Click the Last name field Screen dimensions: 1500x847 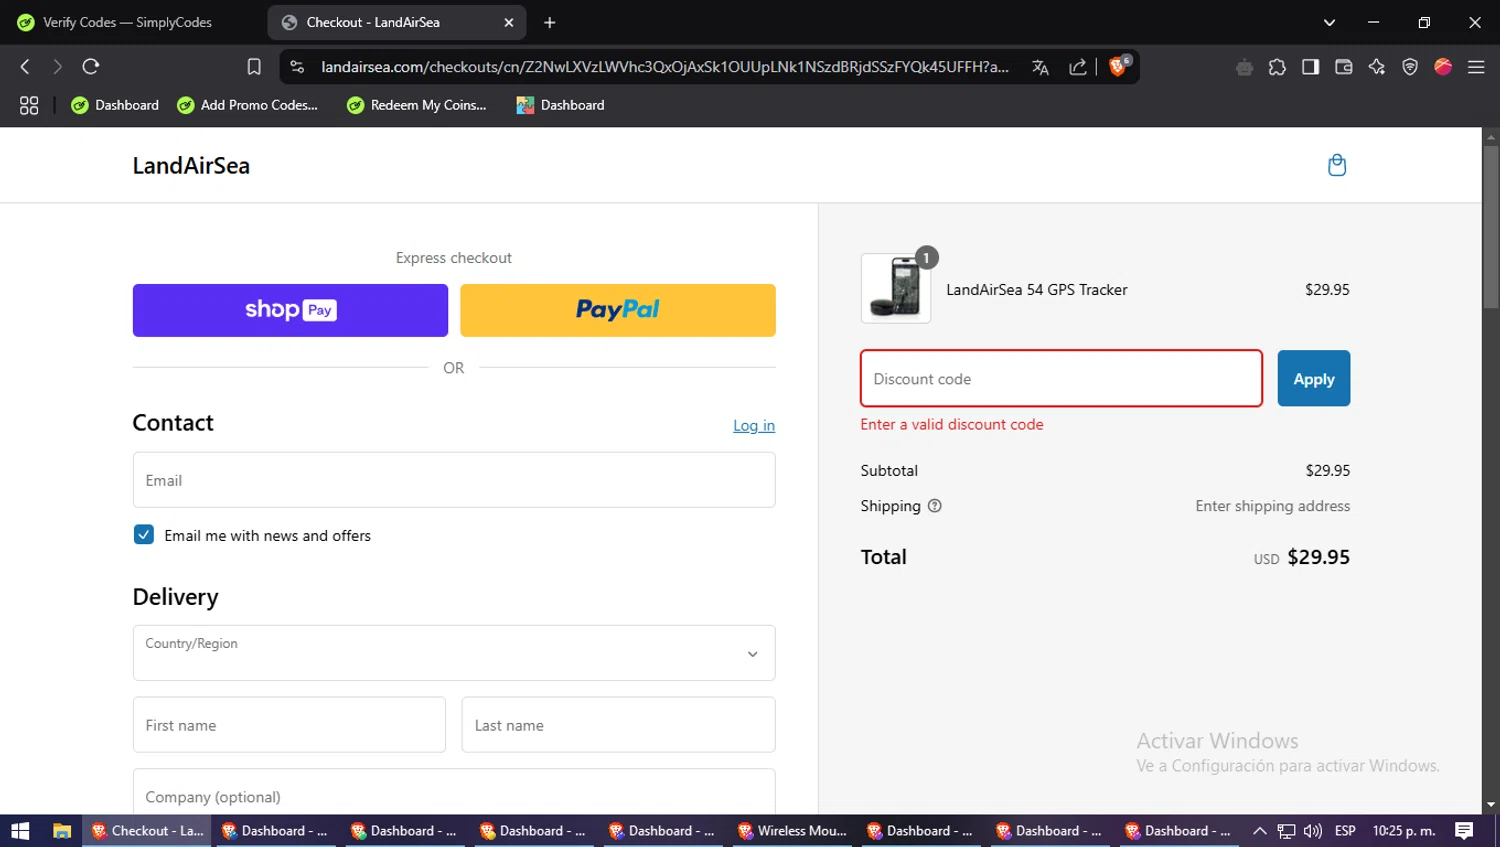click(618, 725)
